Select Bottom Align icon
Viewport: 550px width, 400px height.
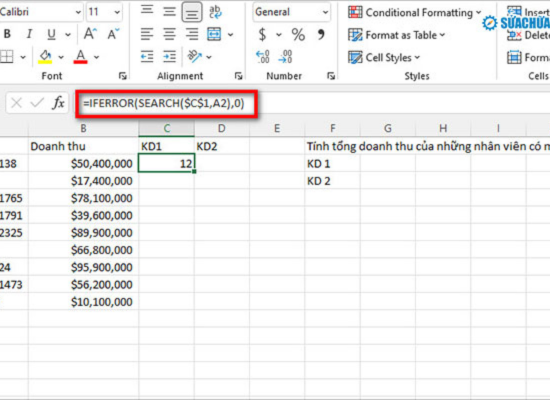pos(192,12)
